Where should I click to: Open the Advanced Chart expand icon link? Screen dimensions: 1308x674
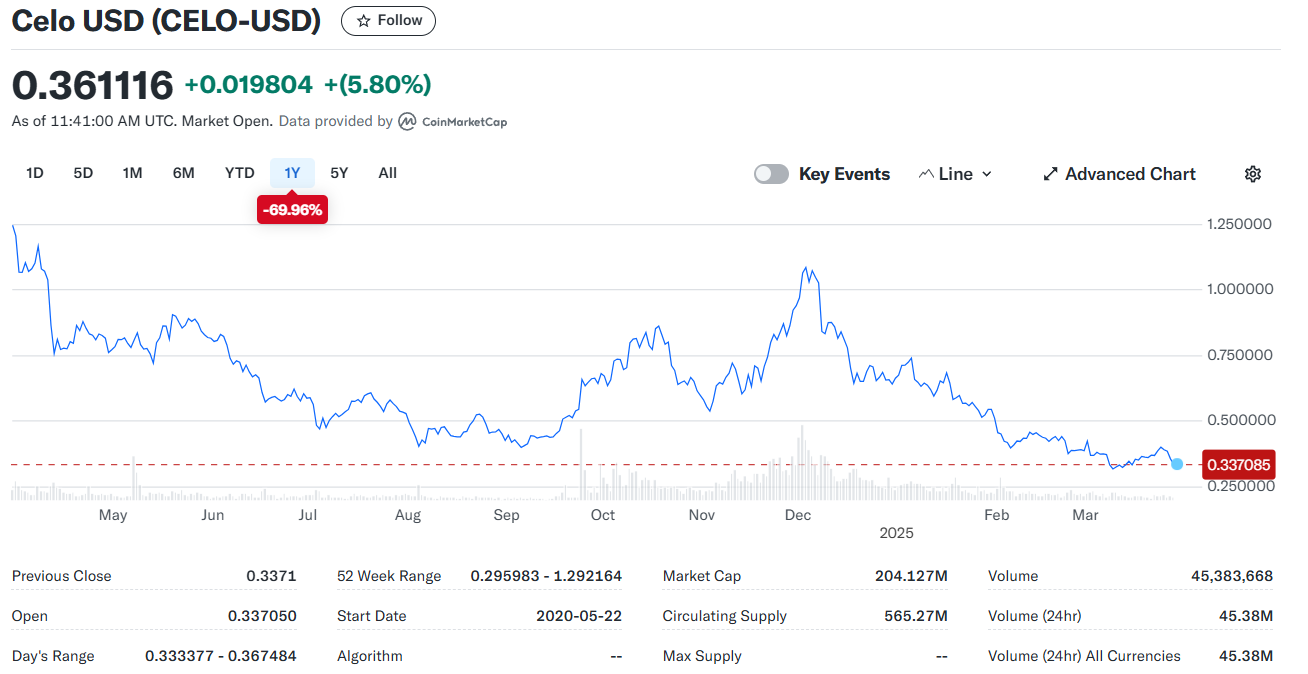[1119, 174]
